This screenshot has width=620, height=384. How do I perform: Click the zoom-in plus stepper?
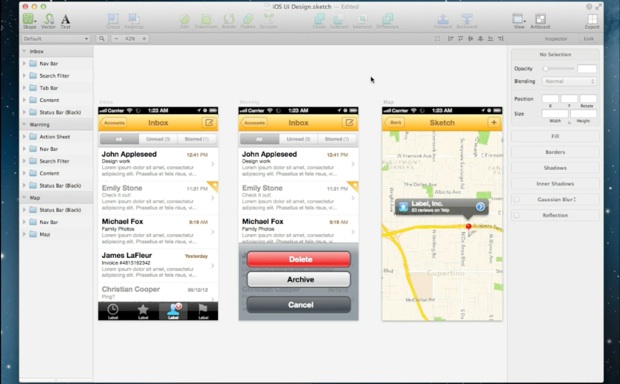(x=144, y=39)
